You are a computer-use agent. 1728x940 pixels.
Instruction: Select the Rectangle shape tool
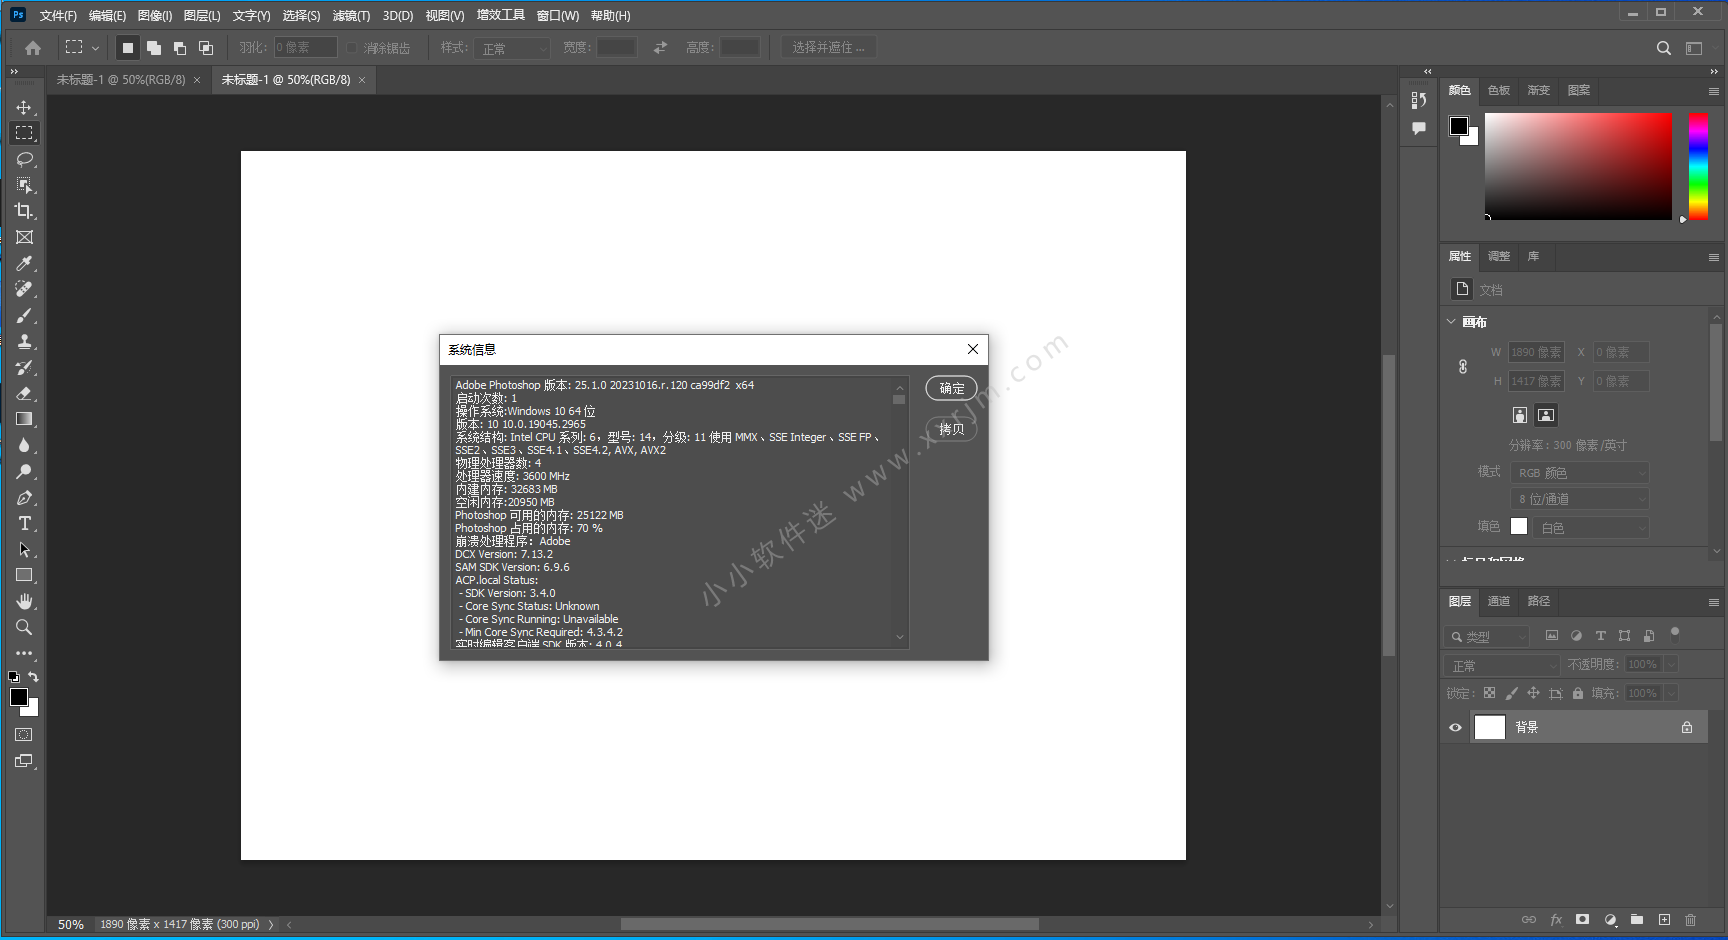coord(24,575)
